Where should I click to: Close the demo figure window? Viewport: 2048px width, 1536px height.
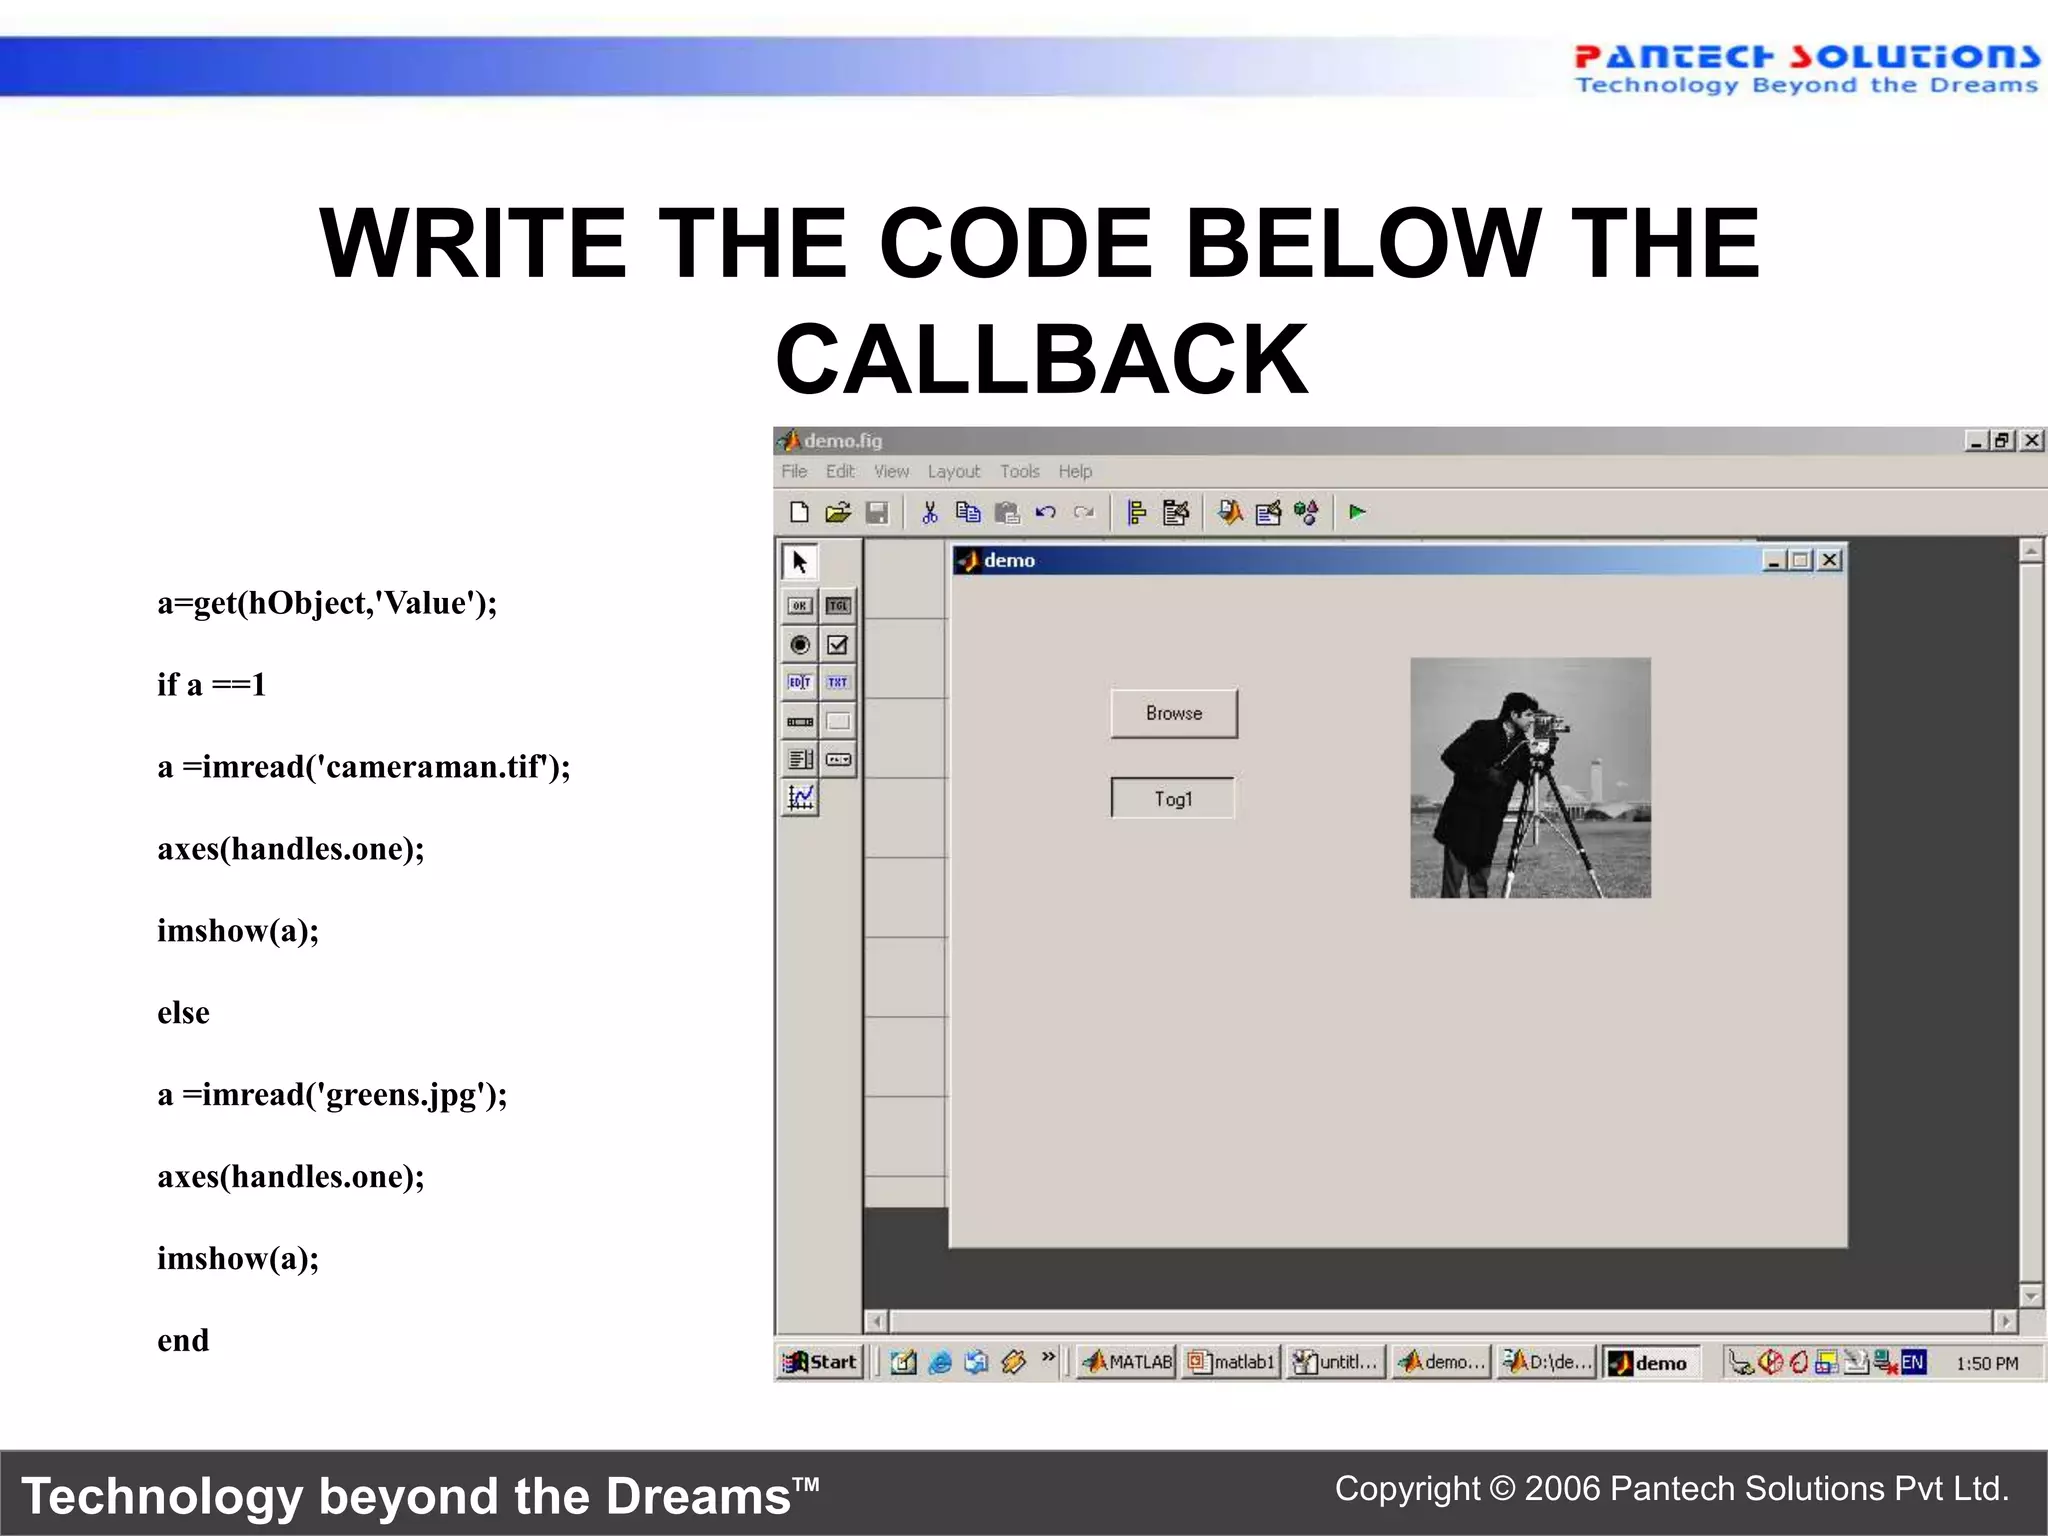(1830, 560)
